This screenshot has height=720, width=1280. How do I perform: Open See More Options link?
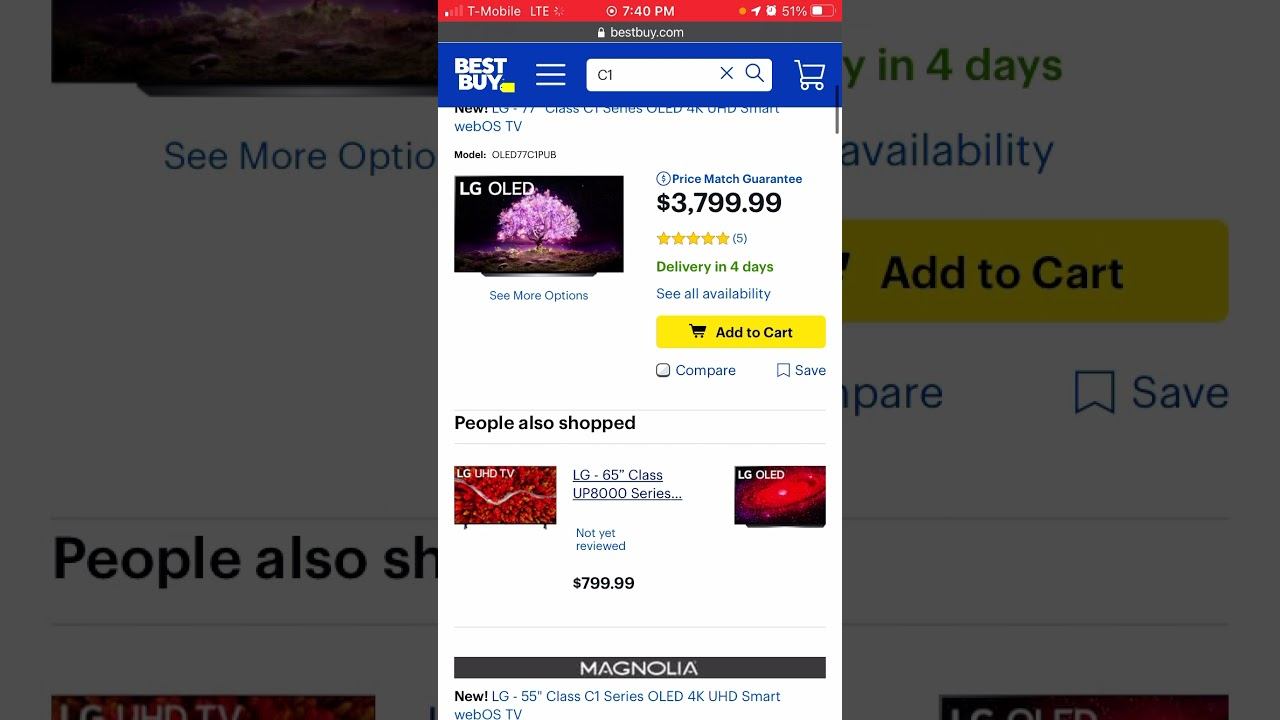(539, 296)
